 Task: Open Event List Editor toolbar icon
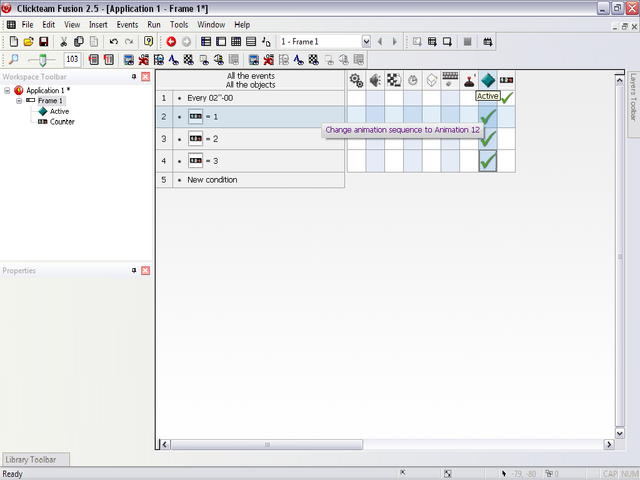251,42
